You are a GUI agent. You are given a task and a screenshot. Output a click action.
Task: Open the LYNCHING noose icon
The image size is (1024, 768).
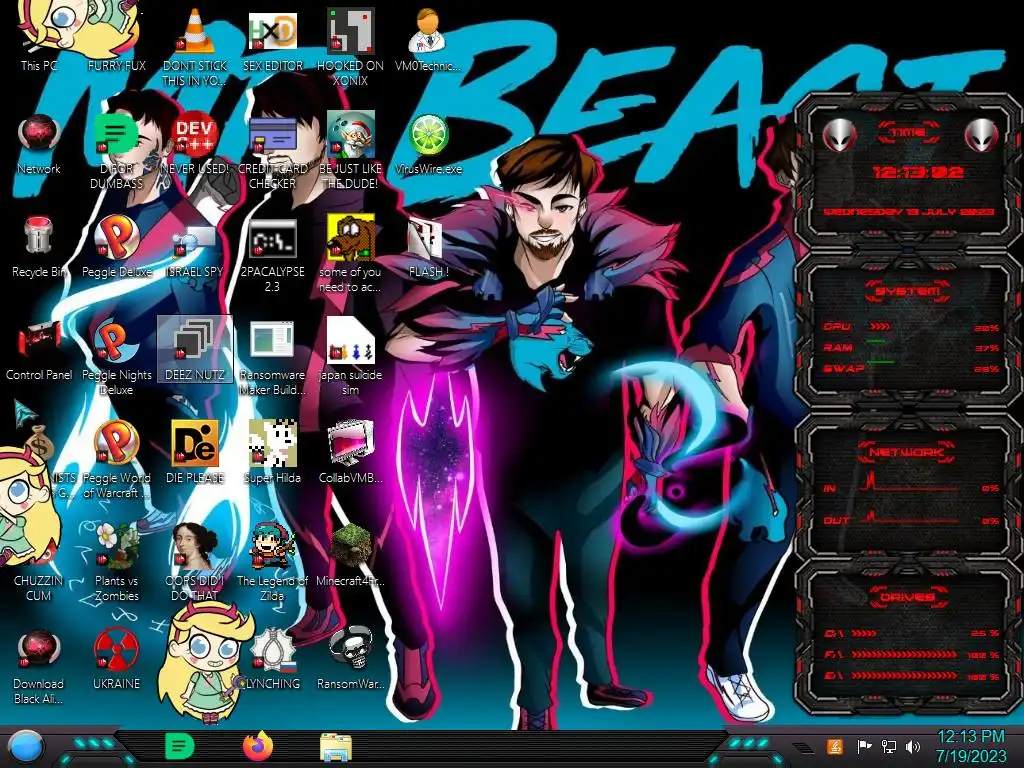pos(272,659)
